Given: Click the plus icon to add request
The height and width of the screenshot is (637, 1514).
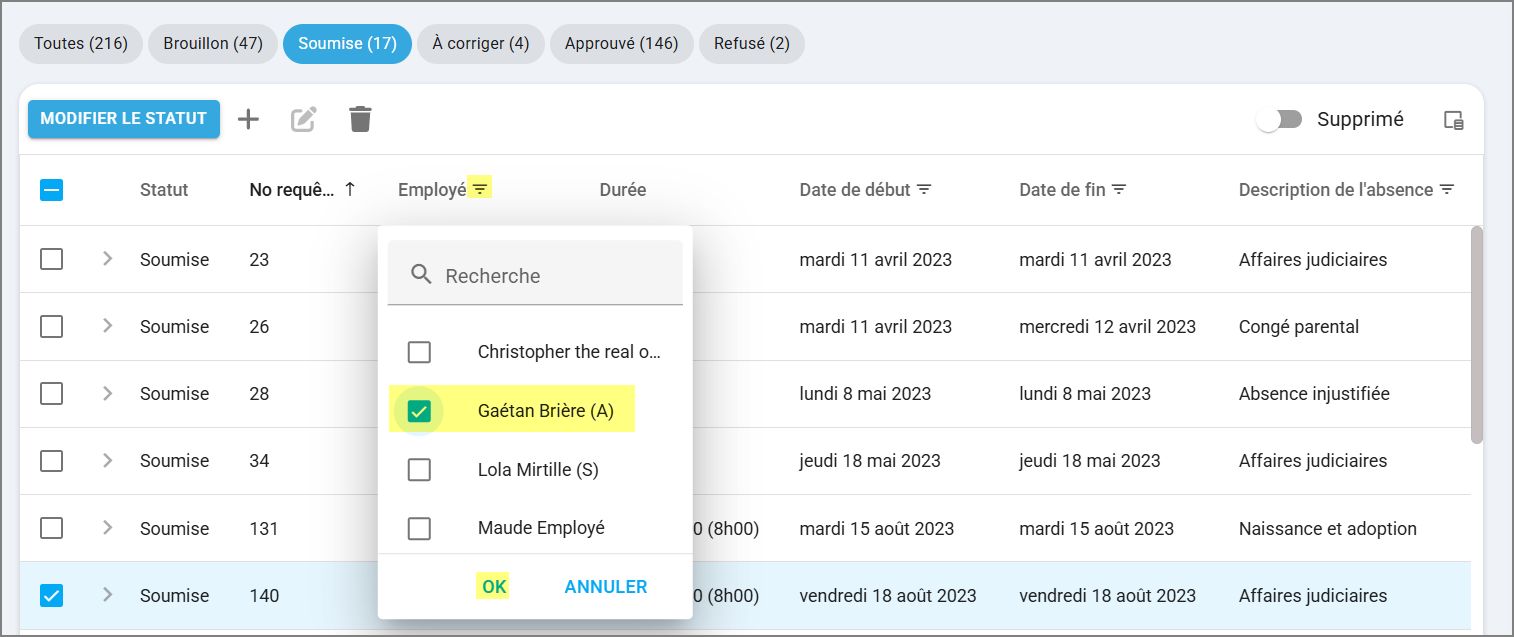Looking at the screenshot, I should pyautogui.click(x=248, y=119).
